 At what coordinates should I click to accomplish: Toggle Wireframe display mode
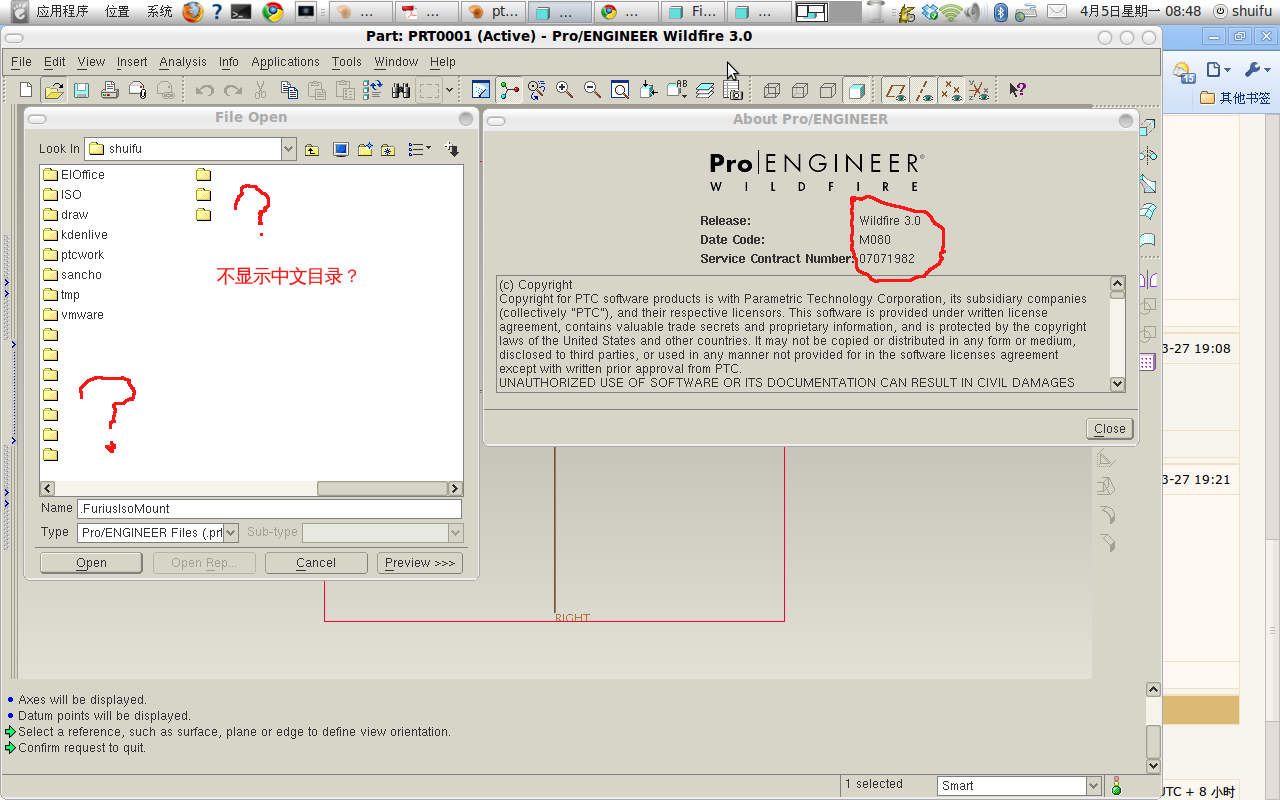click(772, 90)
